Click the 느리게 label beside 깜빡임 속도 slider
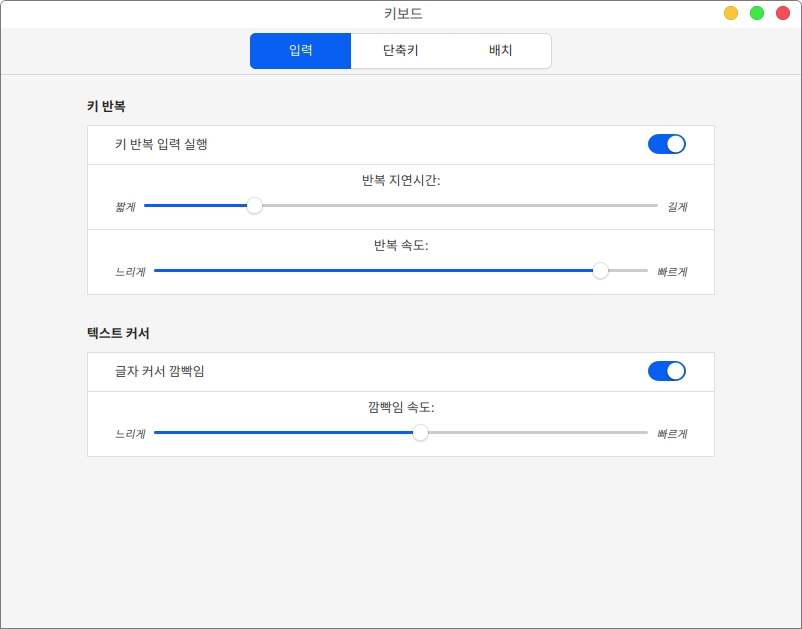The height and width of the screenshot is (629, 802). pos(130,434)
